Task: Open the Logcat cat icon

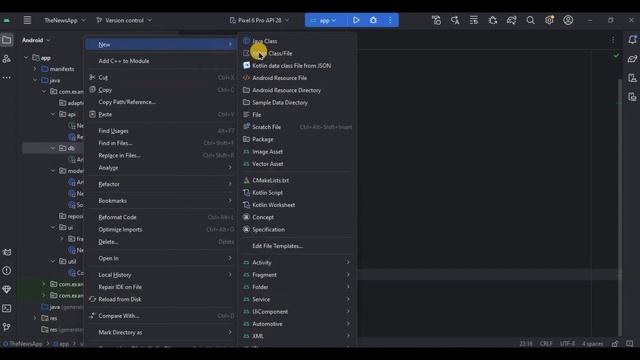Action: [7, 252]
